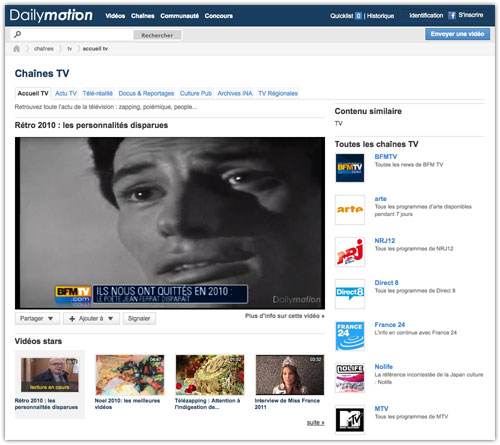Image resolution: width=500 pixels, height=445 pixels.
Task: Click TV under Contenu similaire
Action: 338,123
